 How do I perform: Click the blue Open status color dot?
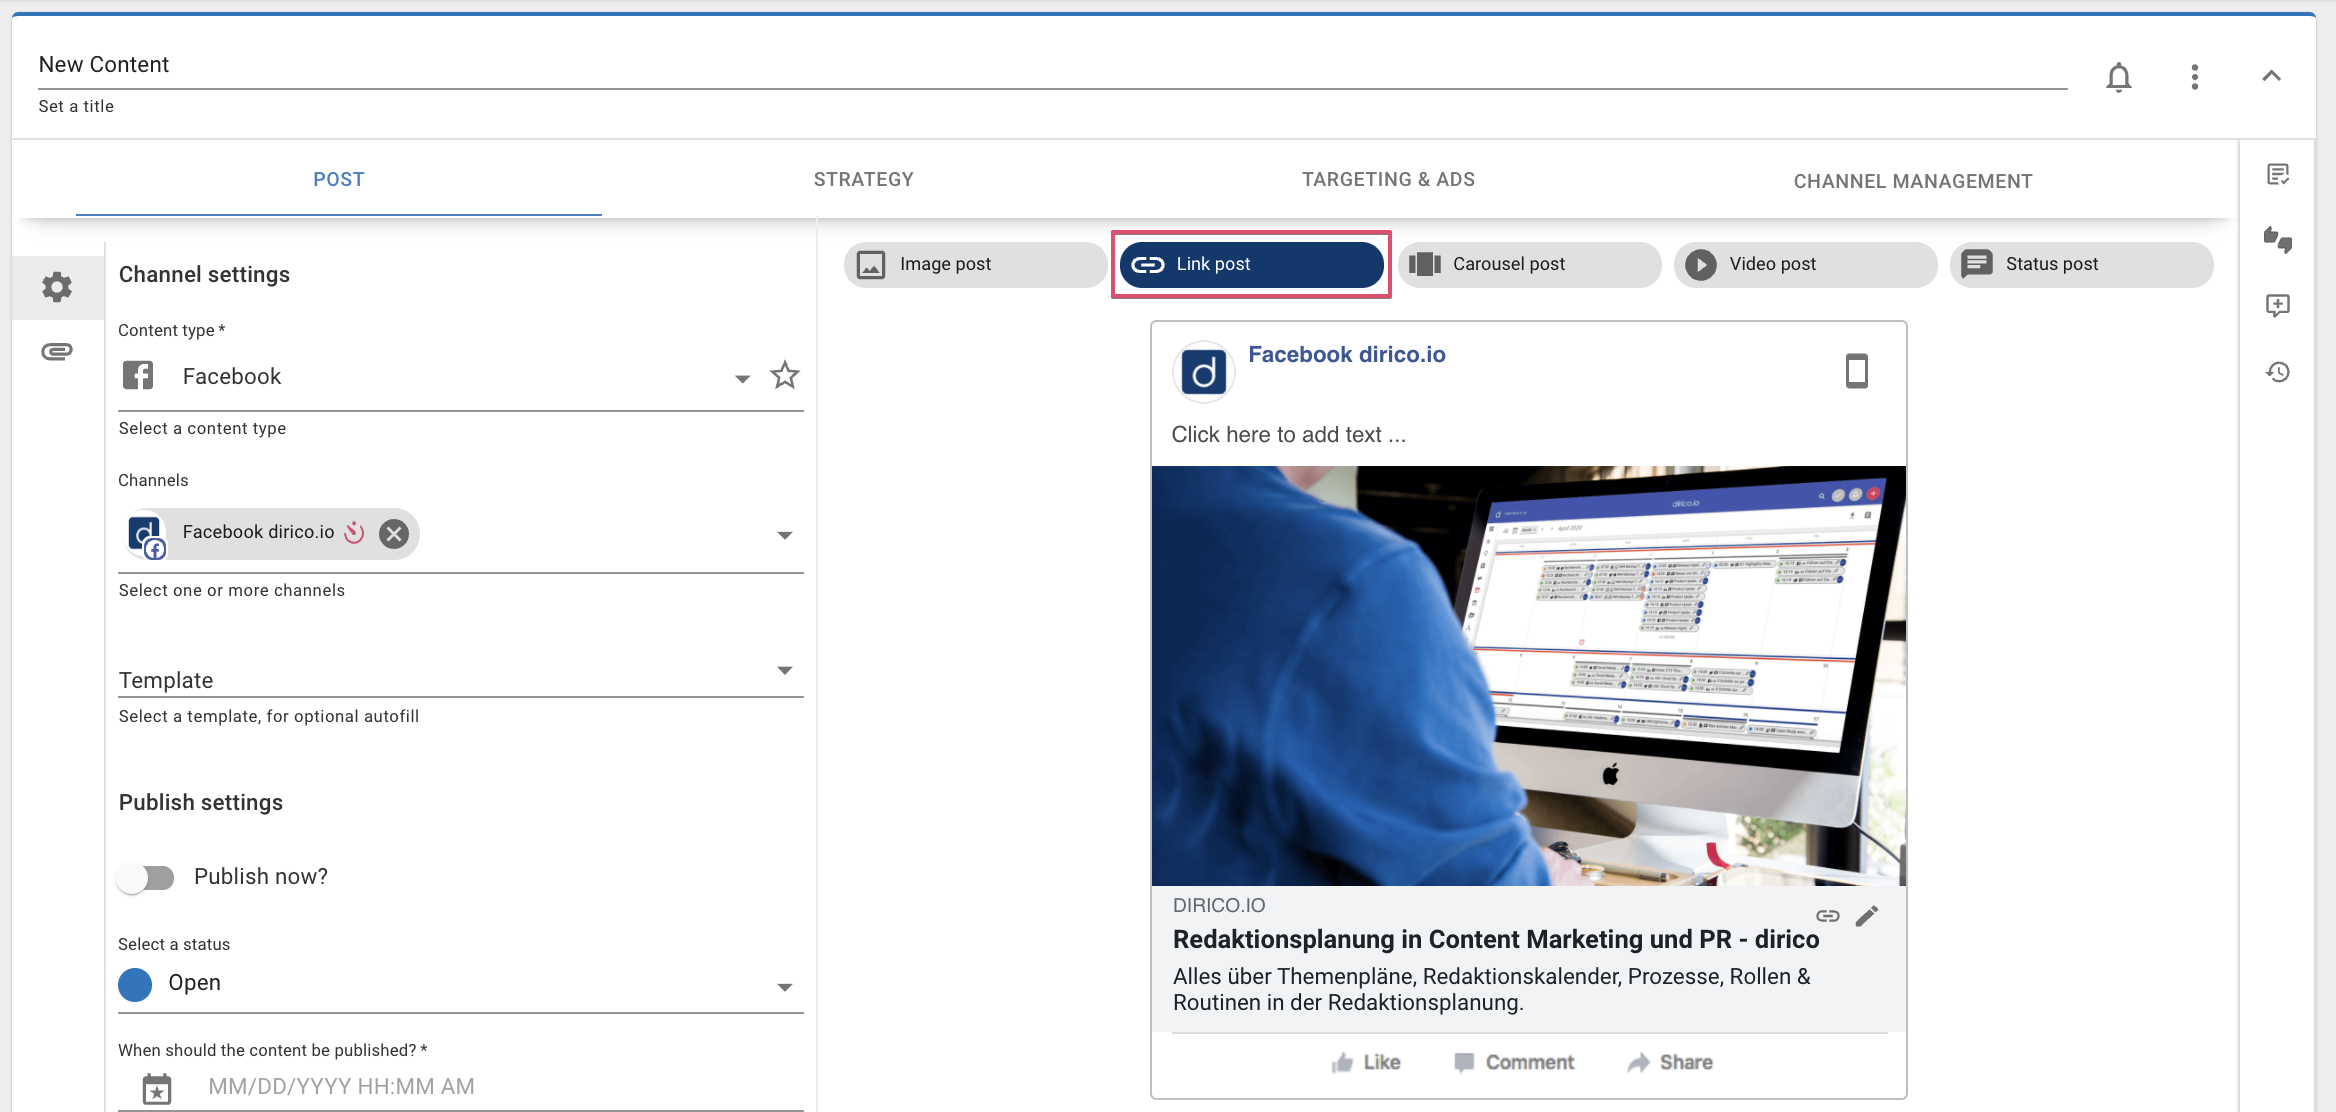click(135, 984)
